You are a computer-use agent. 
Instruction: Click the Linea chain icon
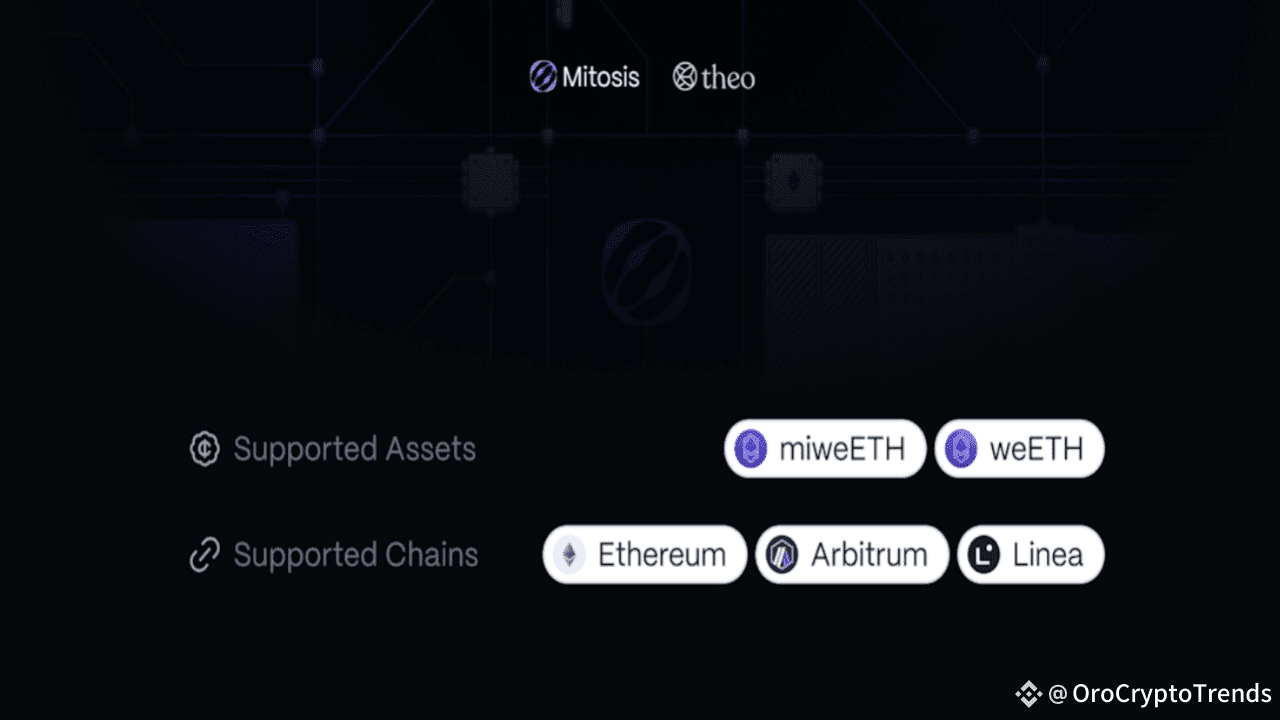pos(985,555)
